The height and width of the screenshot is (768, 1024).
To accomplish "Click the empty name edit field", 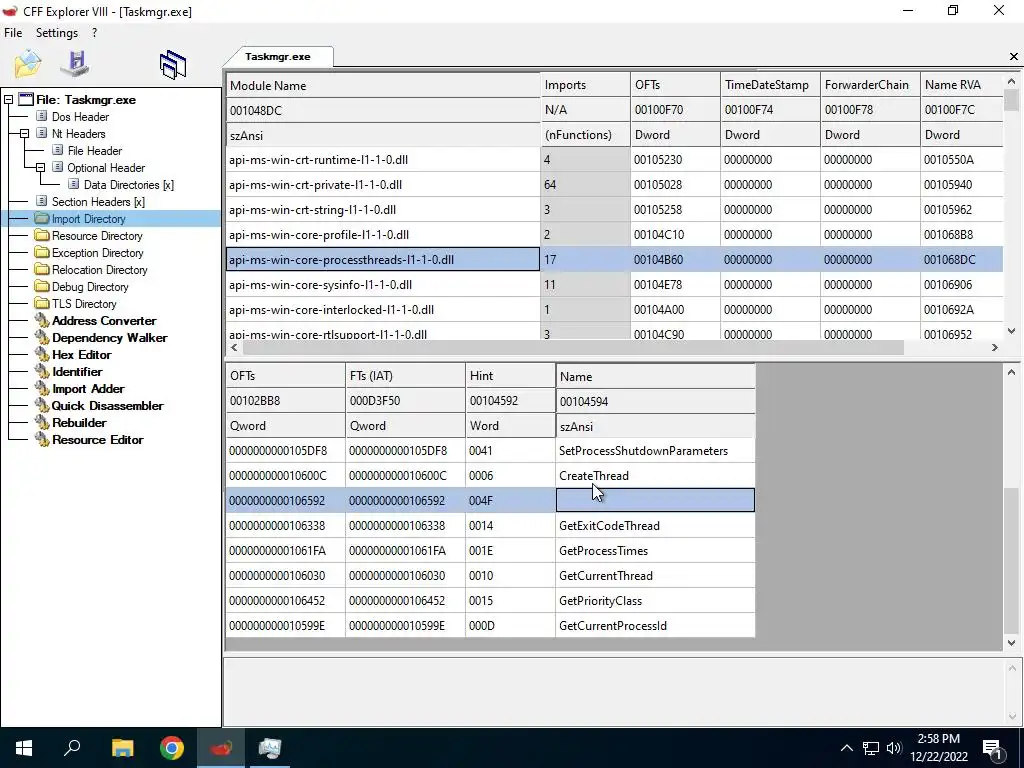I will click(655, 500).
